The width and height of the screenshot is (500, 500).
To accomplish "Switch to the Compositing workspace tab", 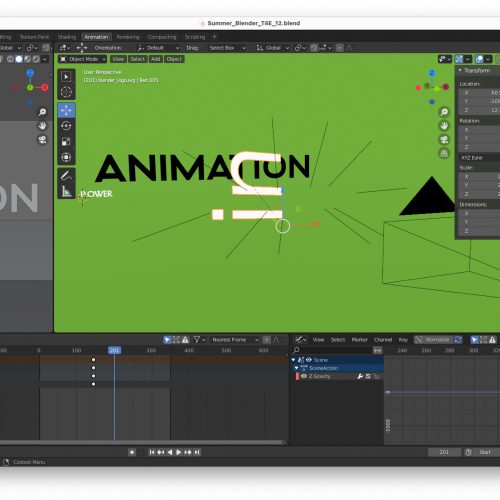I will (x=162, y=37).
